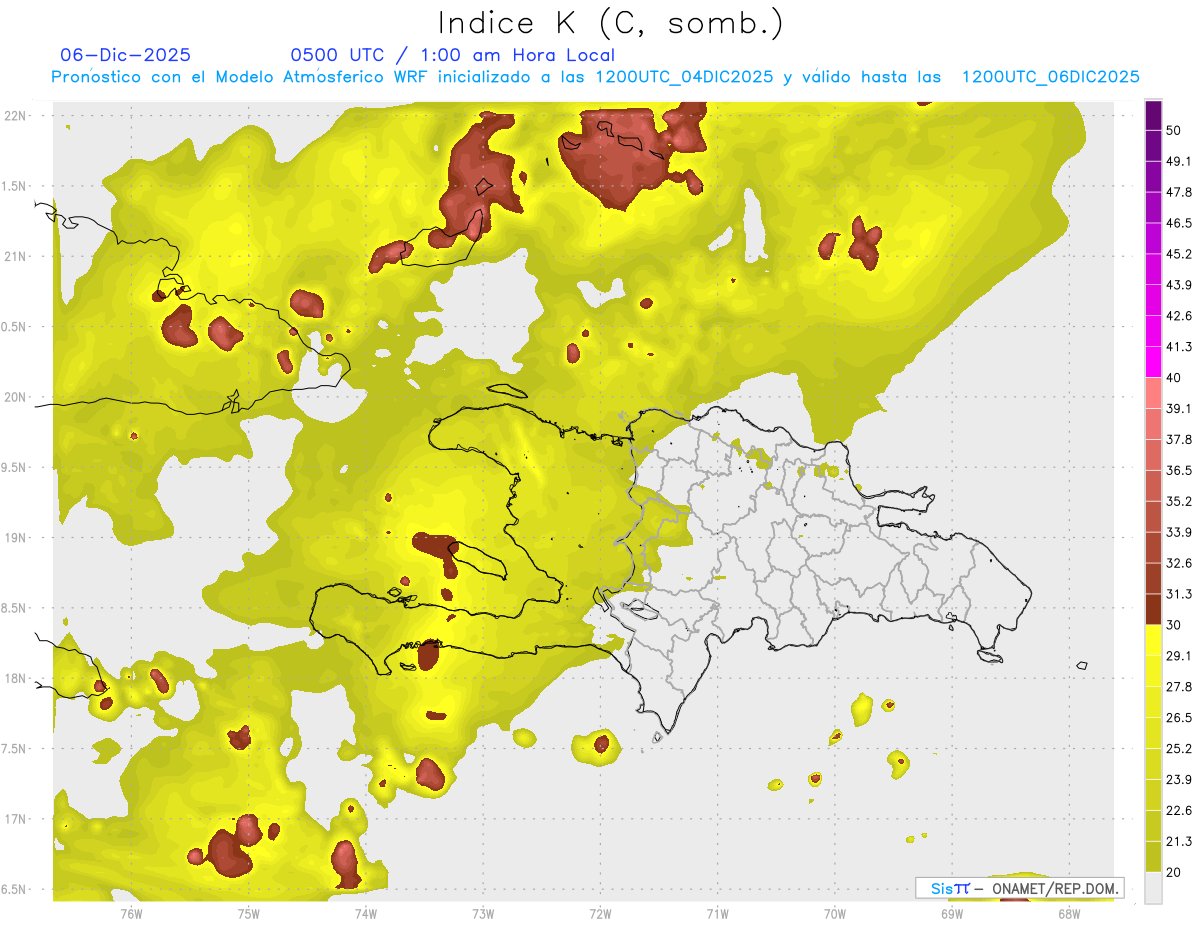Click the WRF model forecast description line
1200x927 pixels.
(x=595, y=77)
